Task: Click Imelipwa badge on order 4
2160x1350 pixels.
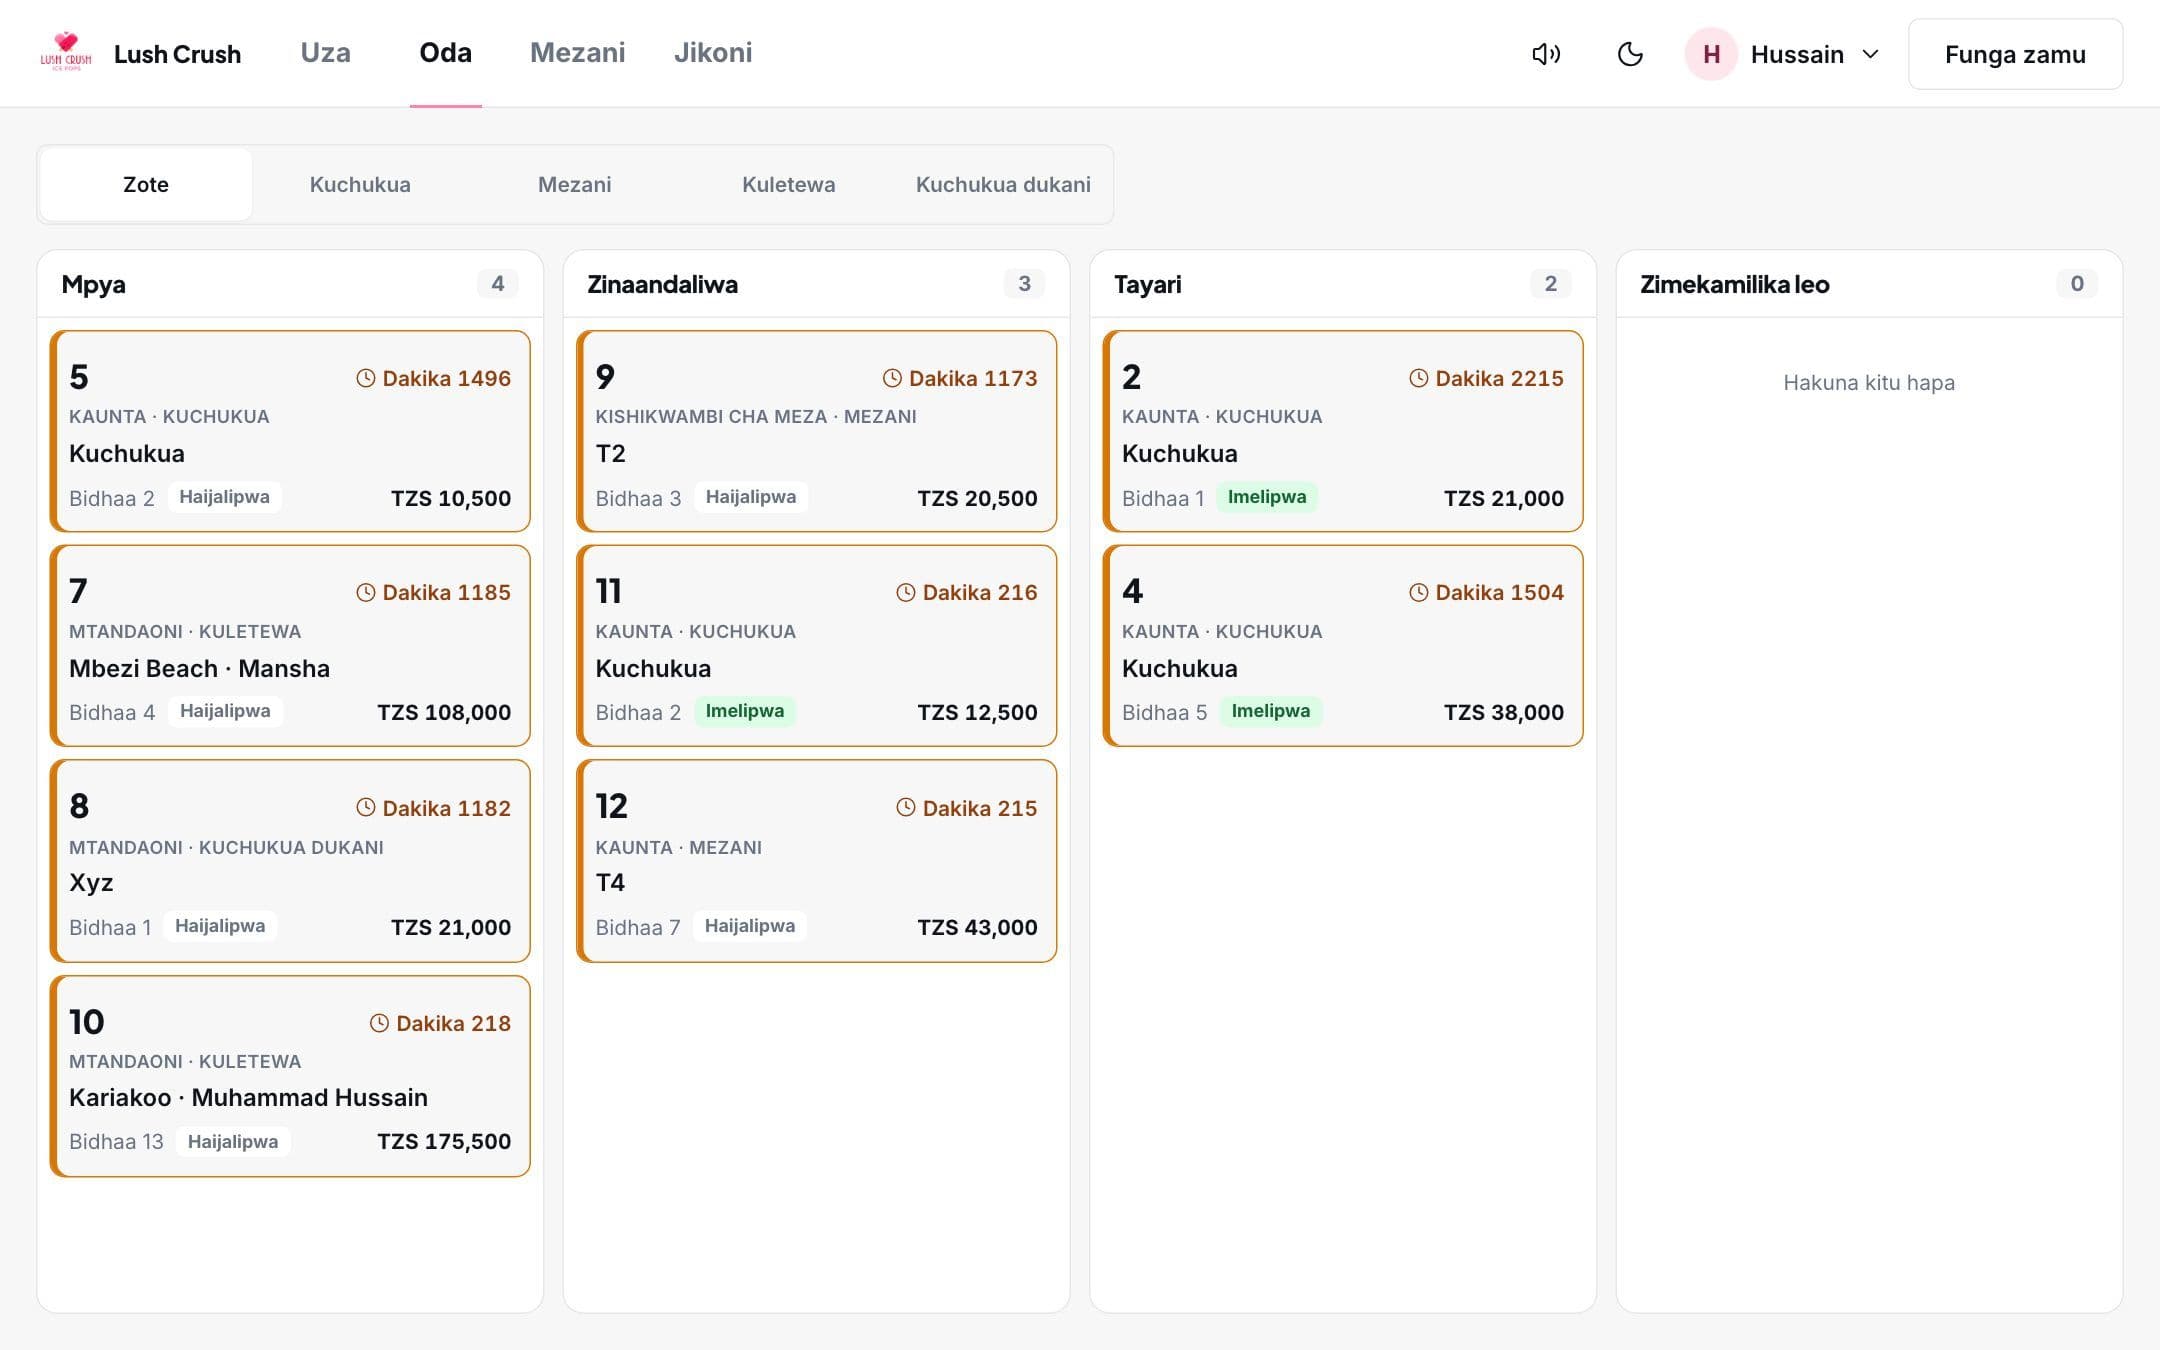Action: (x=1271, y=711)
